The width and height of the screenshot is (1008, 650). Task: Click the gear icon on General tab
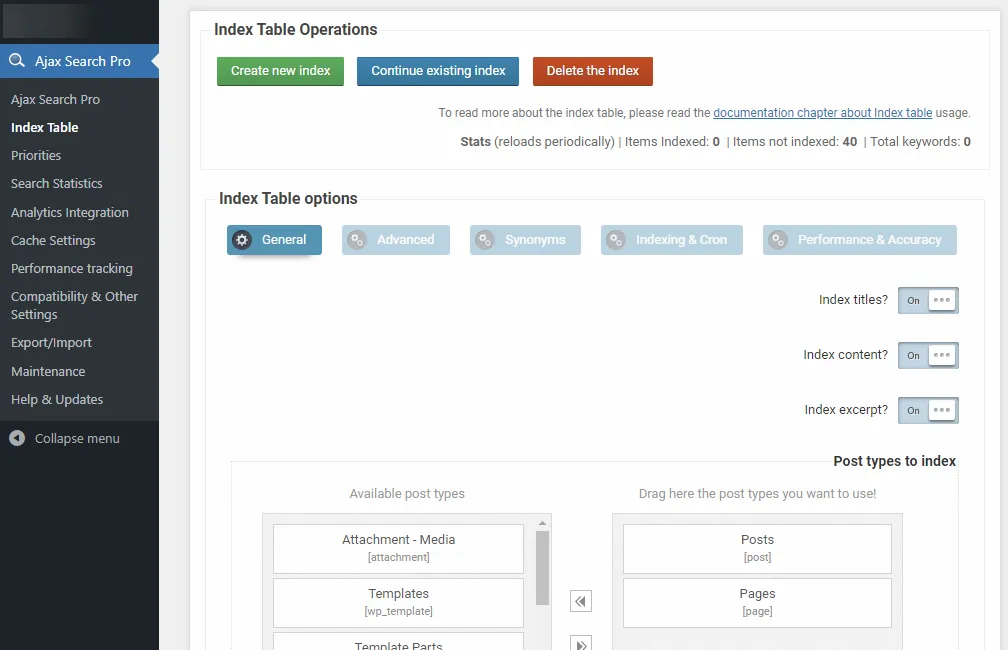[x=242, y=240]
